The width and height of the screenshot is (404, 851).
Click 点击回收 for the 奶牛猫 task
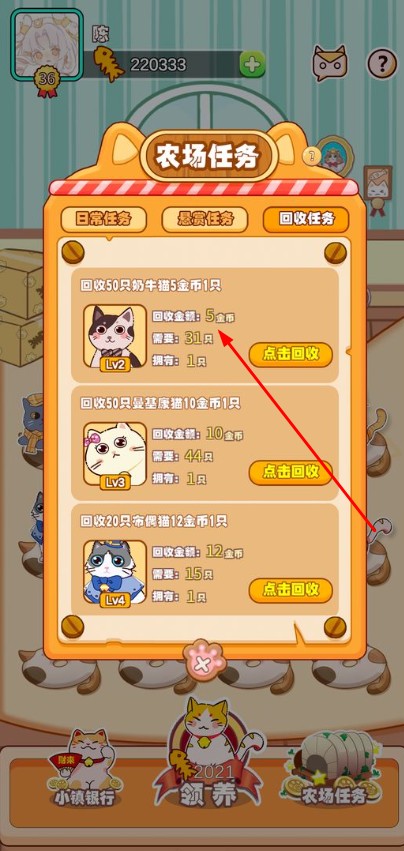(x=291, y=354)
